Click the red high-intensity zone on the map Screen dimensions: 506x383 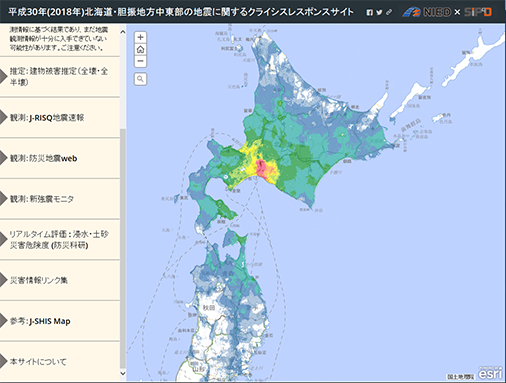(x=260, y=166)
